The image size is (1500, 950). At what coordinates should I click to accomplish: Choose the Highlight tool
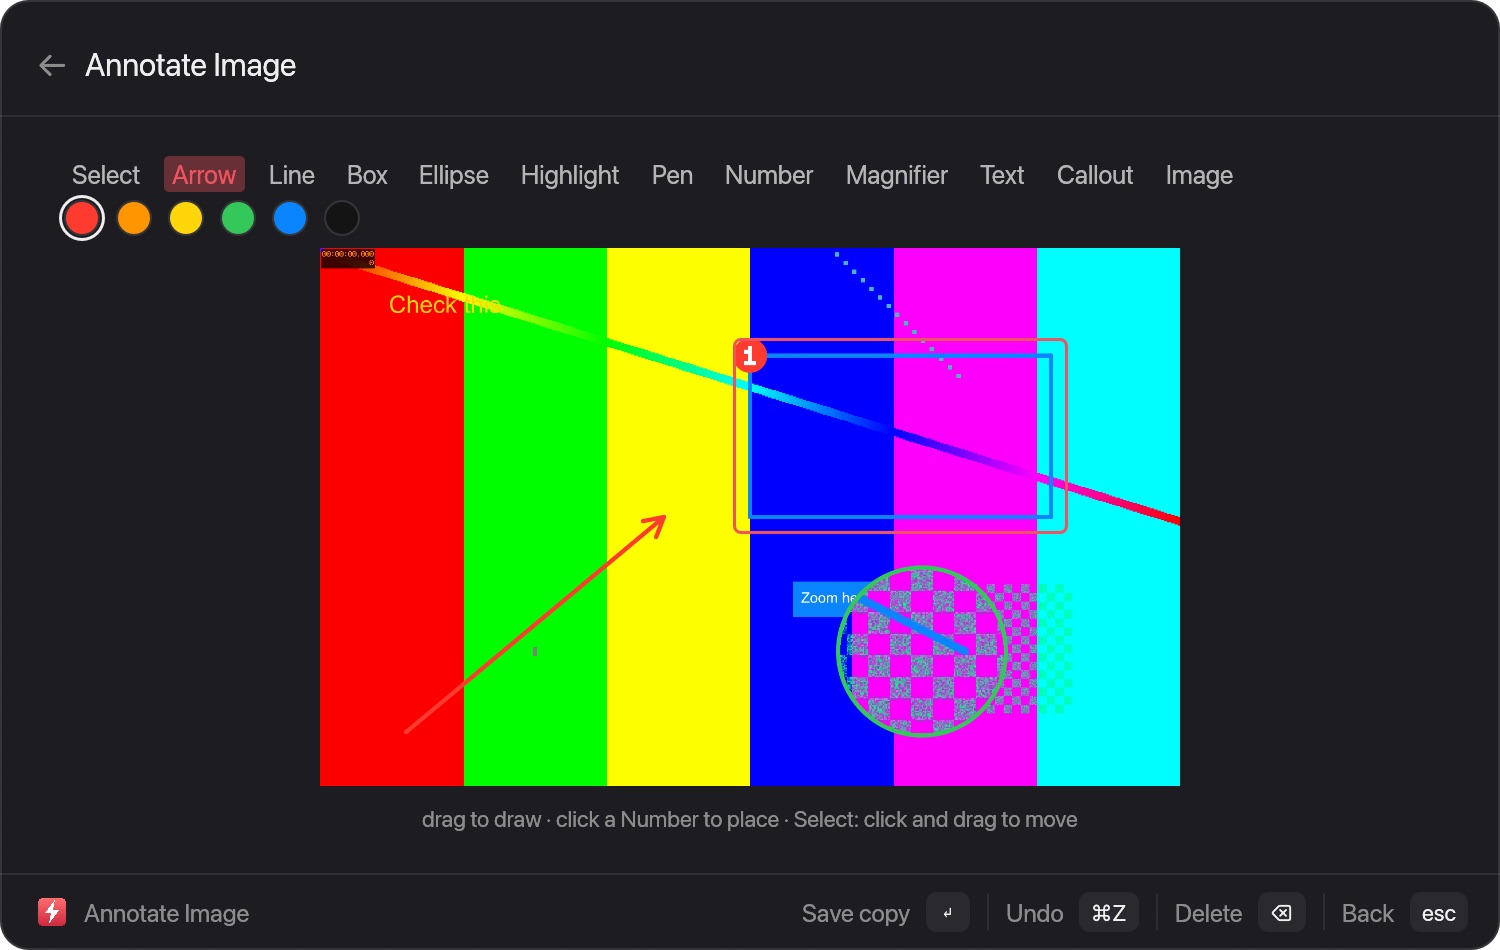[x=570, y=175]
